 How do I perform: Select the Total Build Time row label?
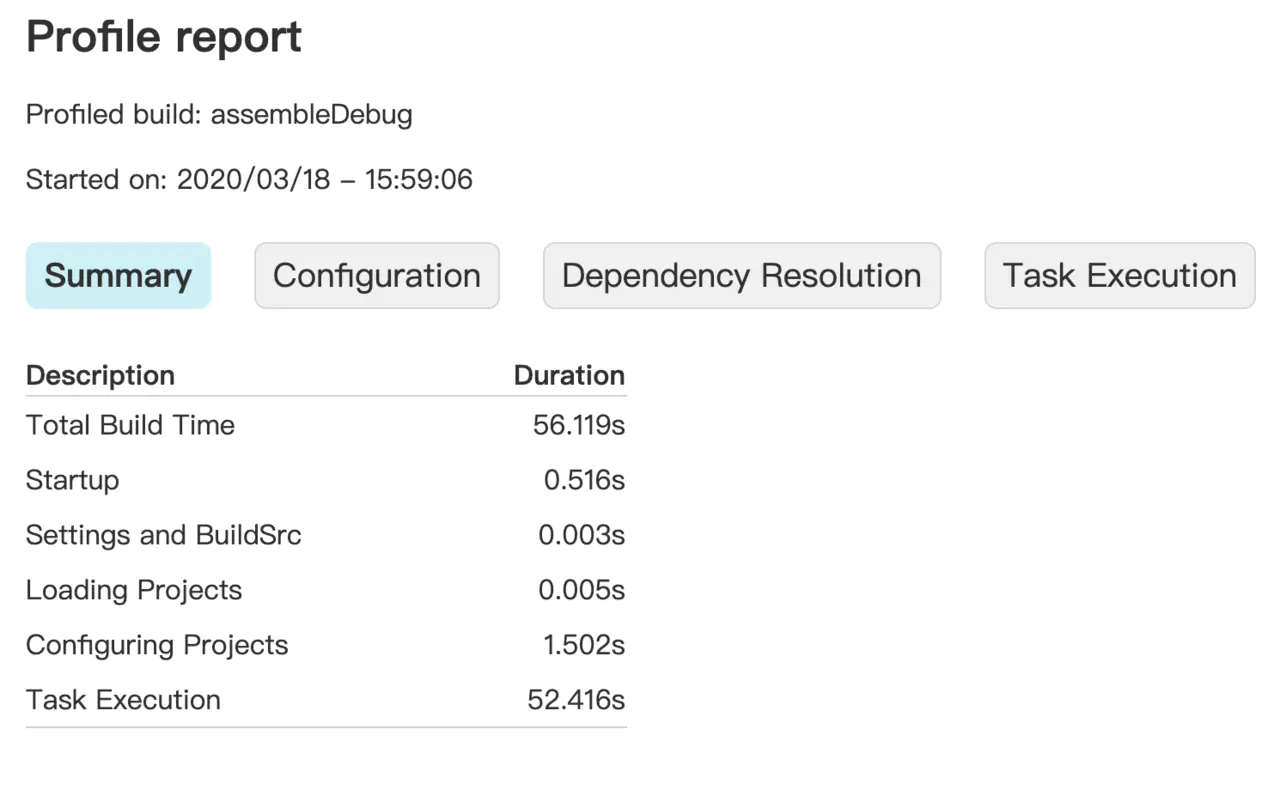[x=130, y=425]
